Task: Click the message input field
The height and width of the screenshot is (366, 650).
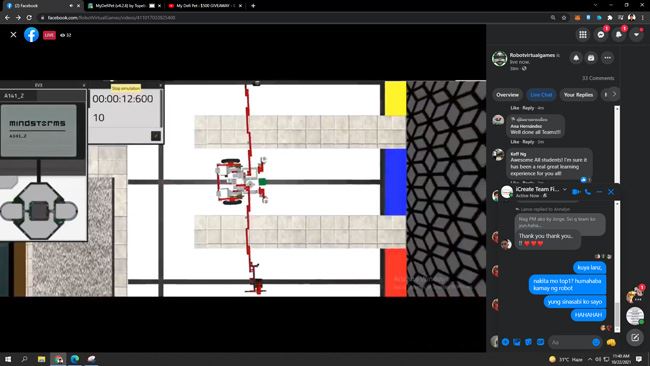Action: pyautogui.click(x=570, y=342)
